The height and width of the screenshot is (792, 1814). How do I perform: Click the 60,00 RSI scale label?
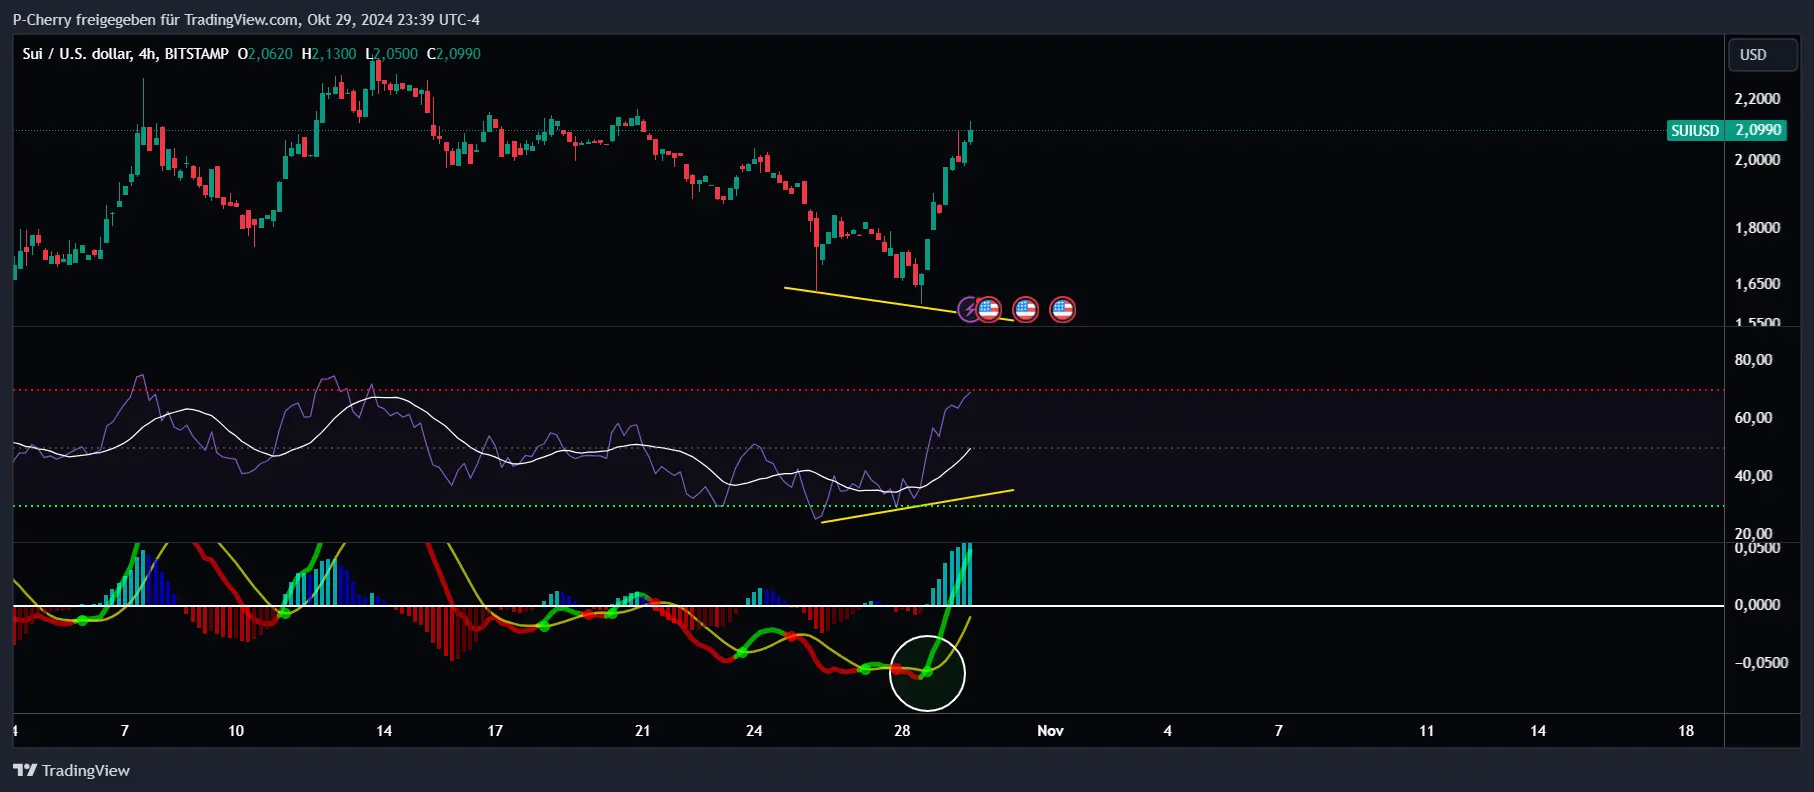[x=1753, y=418]
